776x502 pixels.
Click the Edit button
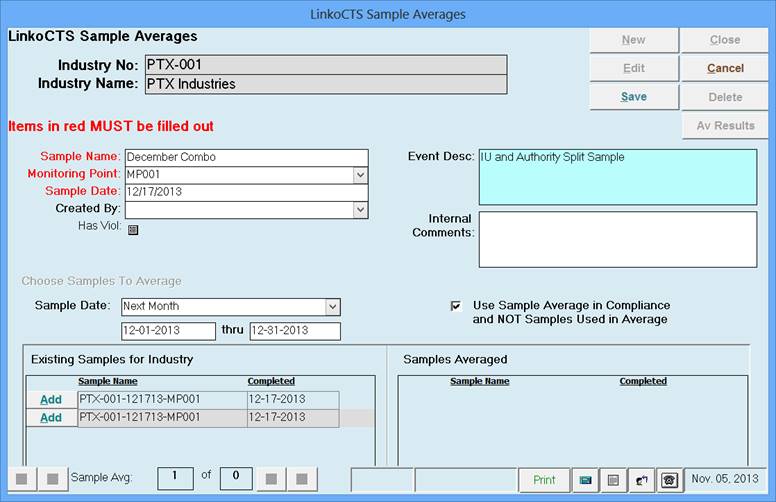click(x=633, y=68)
